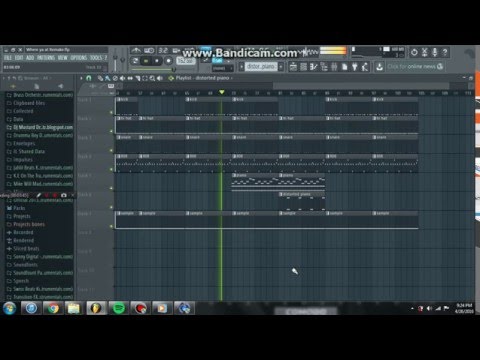The height and width of the screenshot is (360, 480).
Task: Open playlist menu arrow left of magnet
Action: point(81,78)
